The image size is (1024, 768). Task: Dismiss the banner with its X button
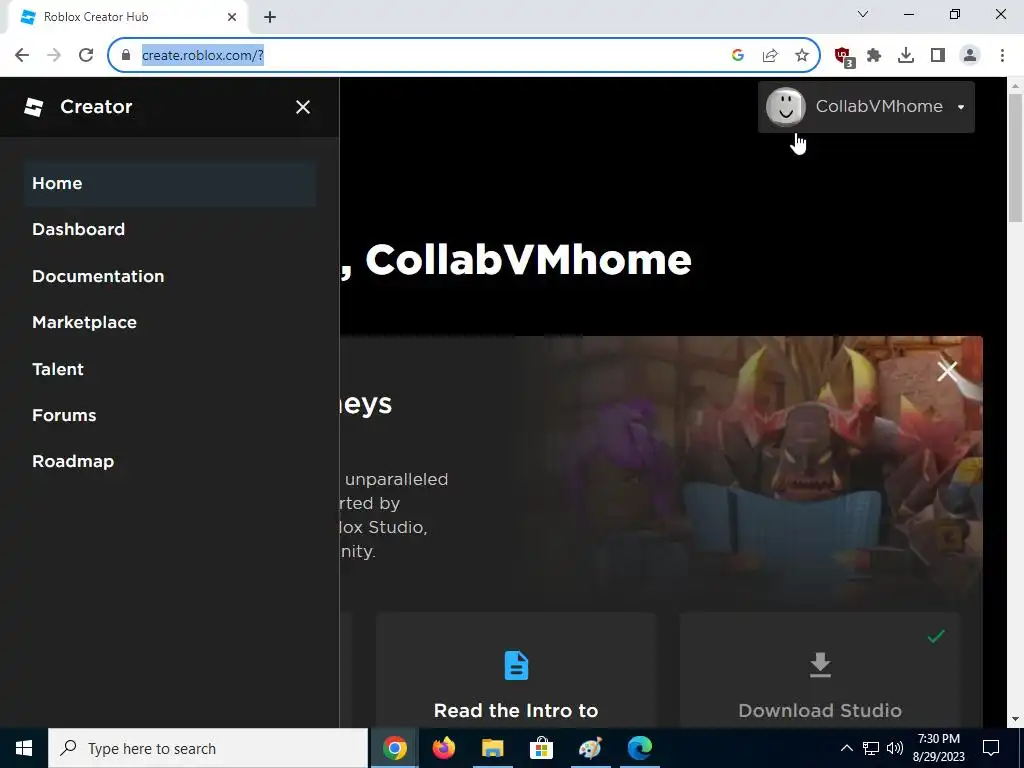pyautogui.click(x=947, y=371)
